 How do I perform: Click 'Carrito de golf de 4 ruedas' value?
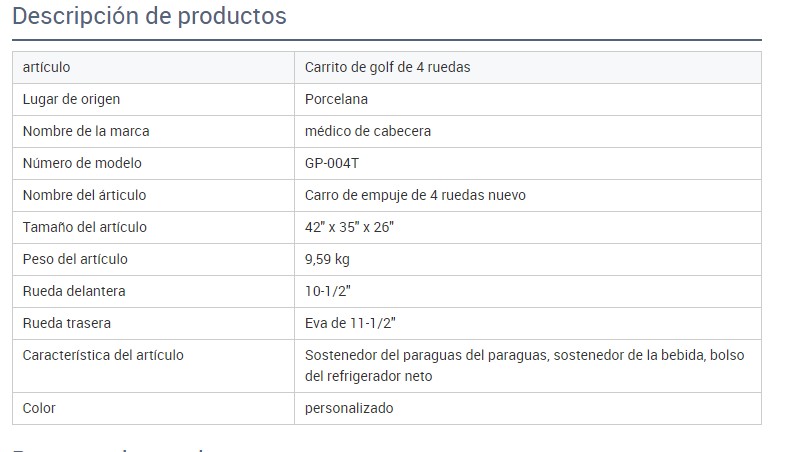pos(387,67)
